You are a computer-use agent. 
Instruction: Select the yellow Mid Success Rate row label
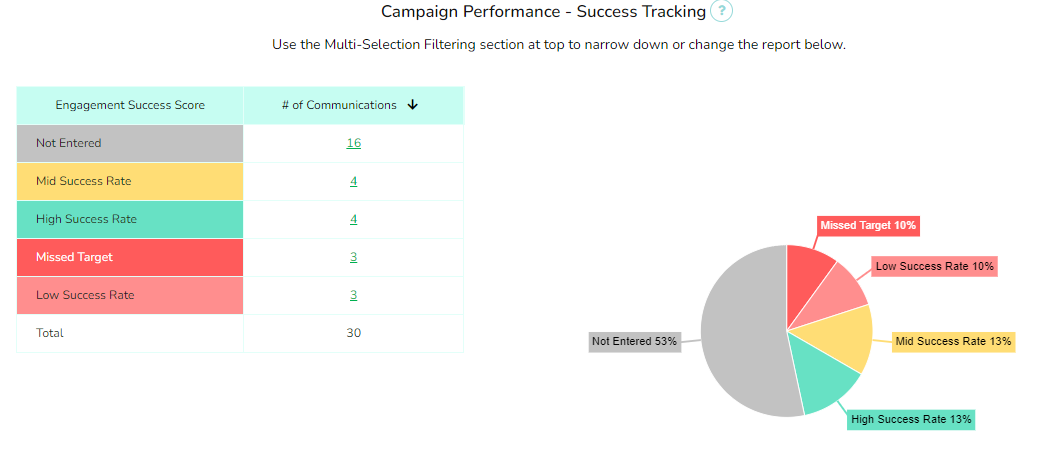click(130, 181)
